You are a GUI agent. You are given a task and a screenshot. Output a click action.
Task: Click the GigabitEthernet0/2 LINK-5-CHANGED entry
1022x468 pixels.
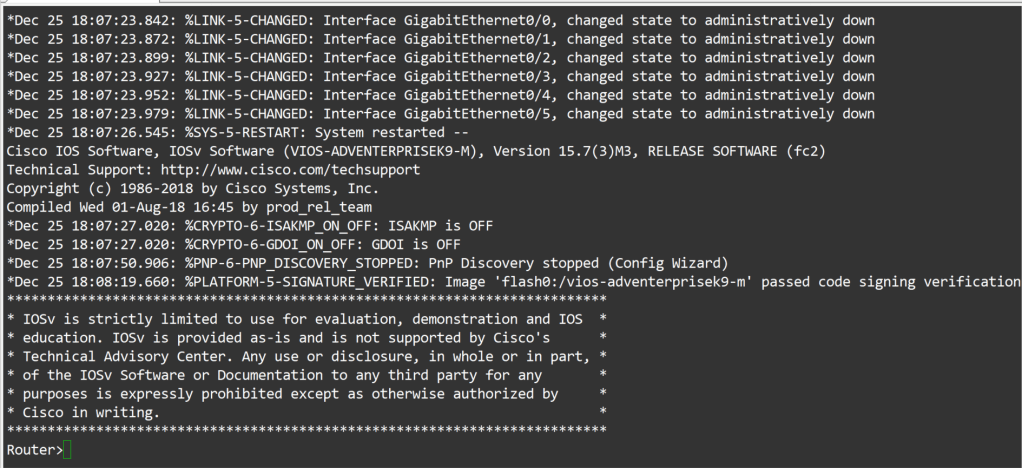pyautogui.click(x=440, y=58)
